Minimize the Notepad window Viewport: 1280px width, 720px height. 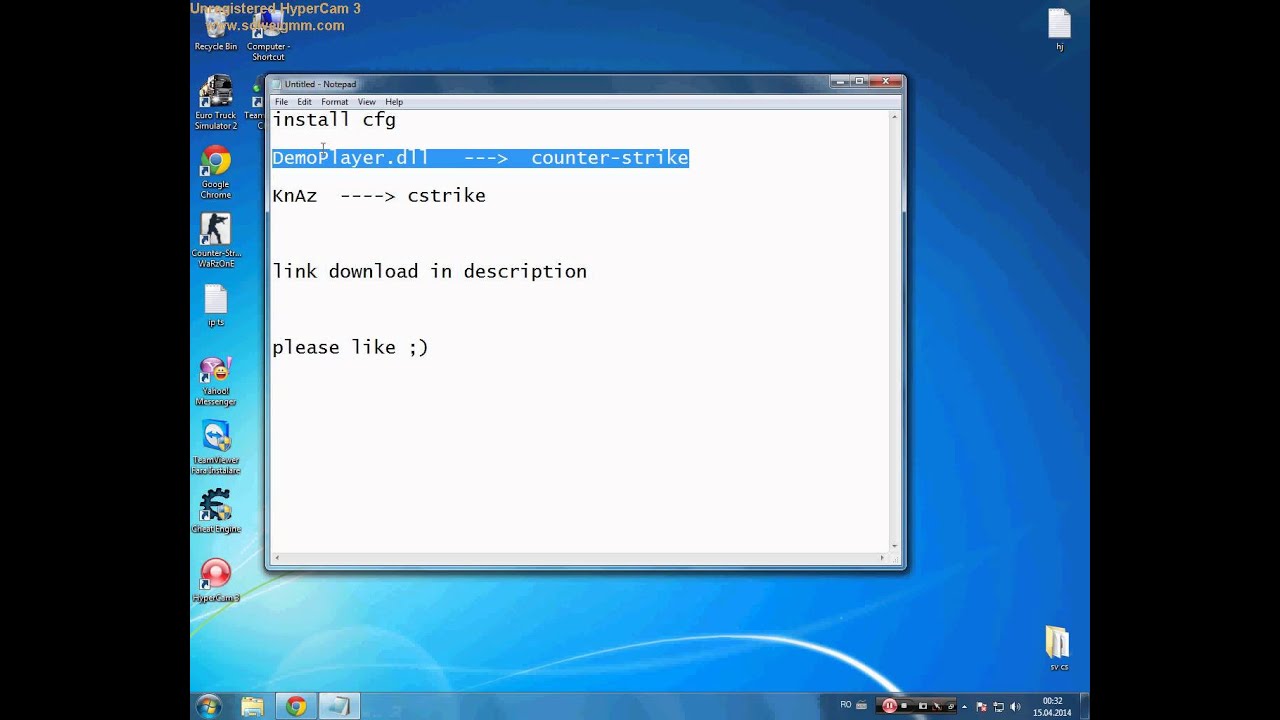click(839, 82)
